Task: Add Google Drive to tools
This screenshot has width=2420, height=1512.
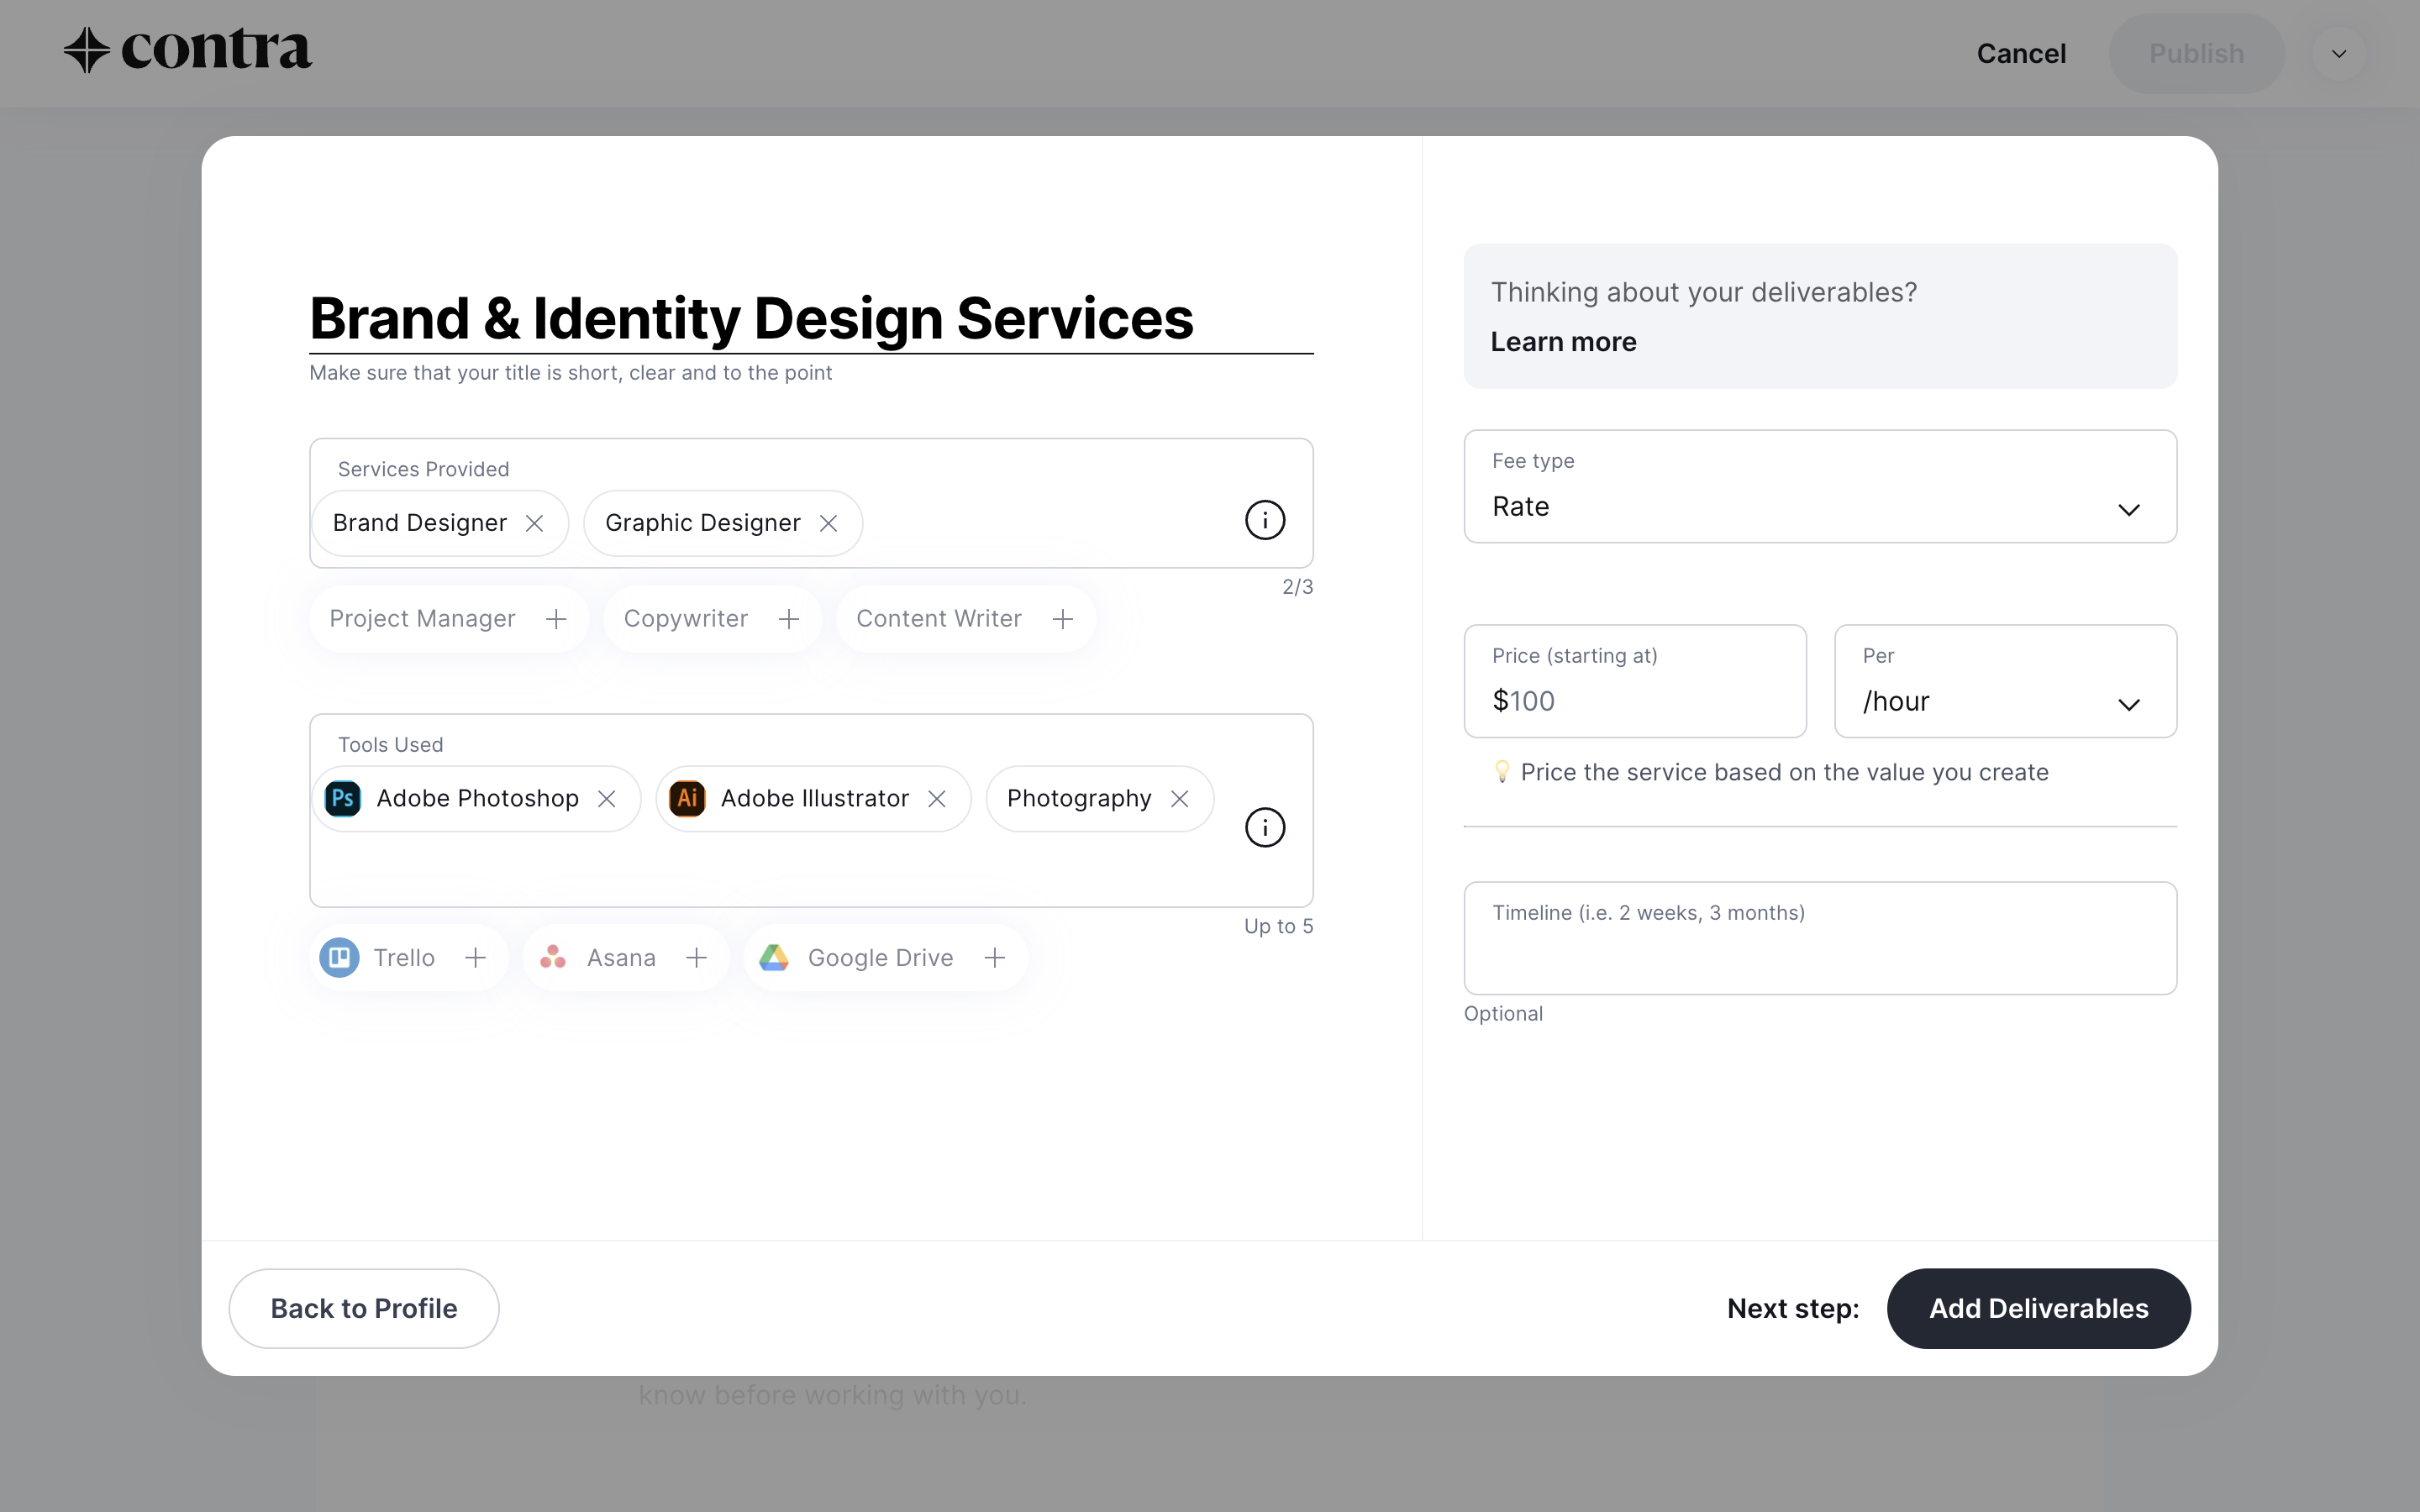Action: (995, 958)
